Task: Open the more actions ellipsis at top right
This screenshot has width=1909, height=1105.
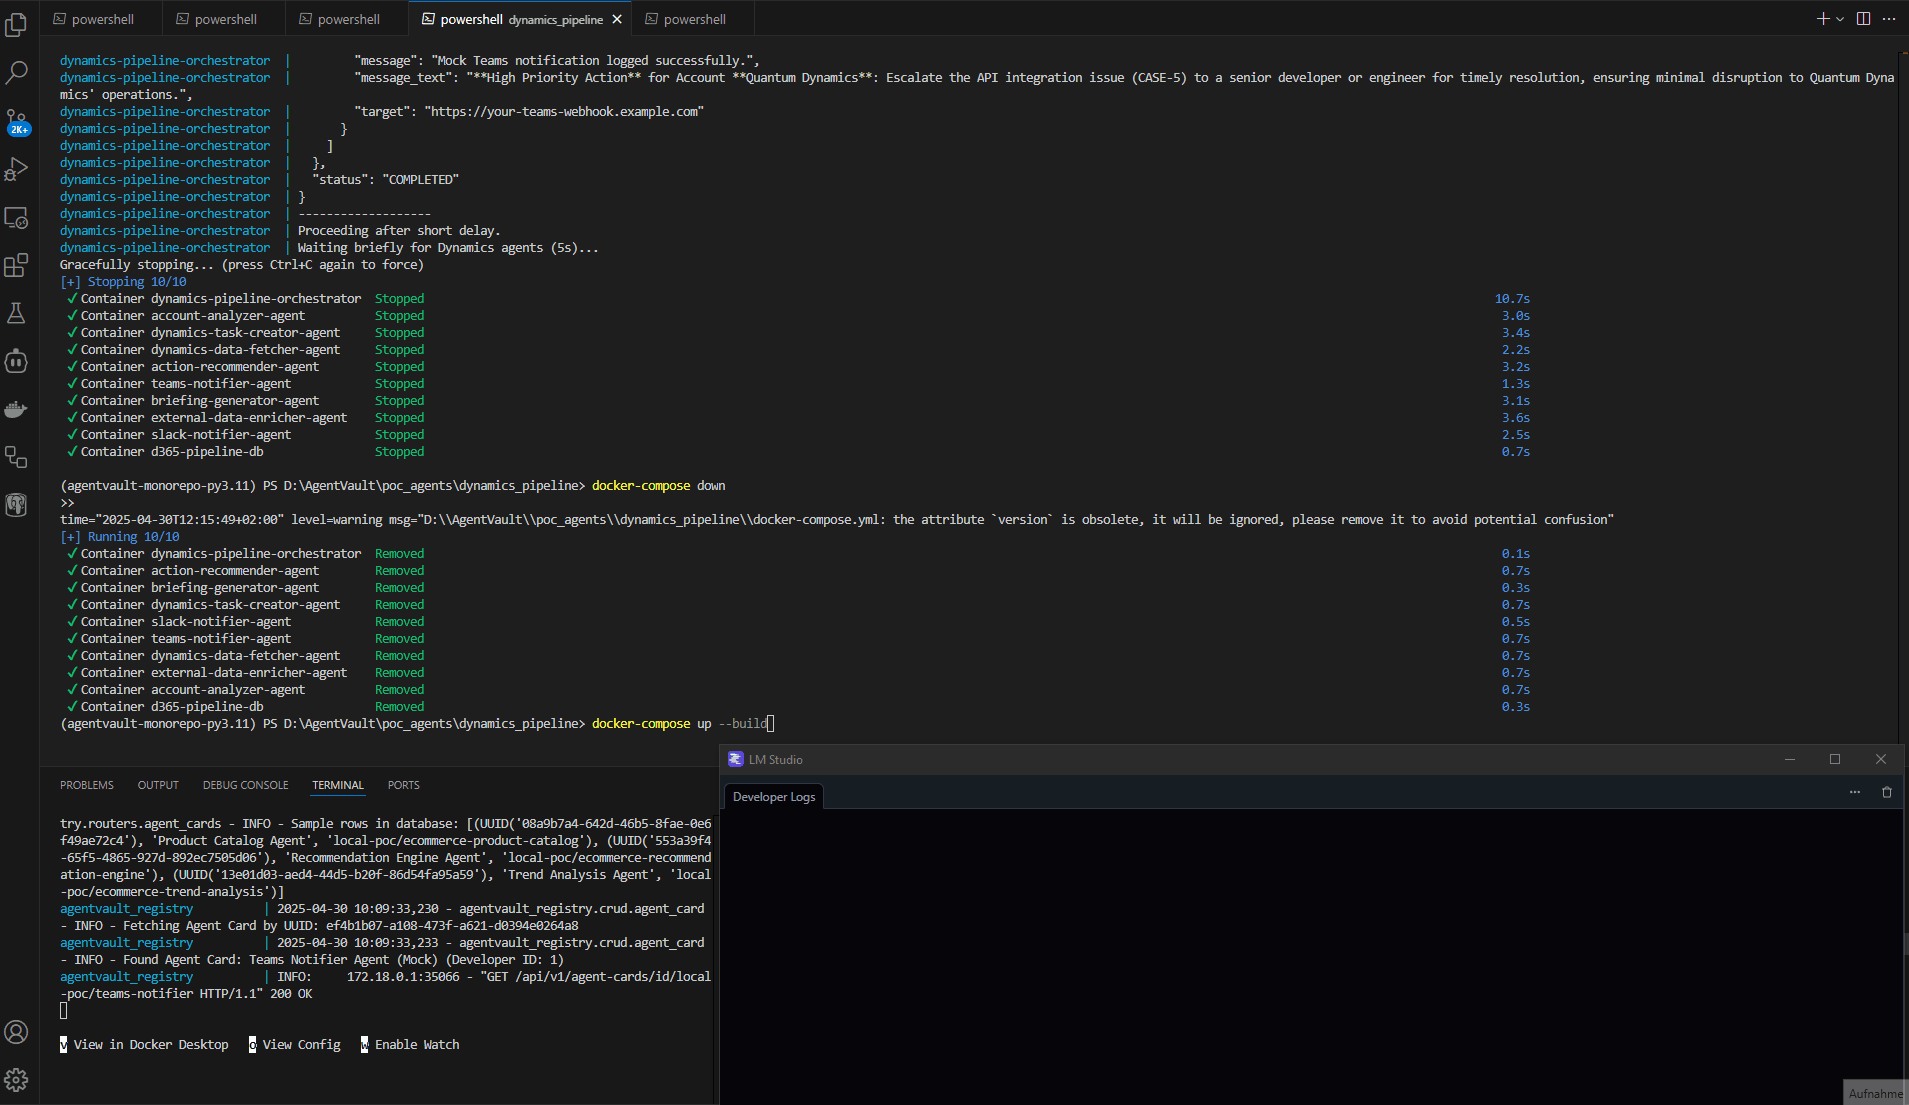Action: pyautogui.click(x=1888, y=19)
